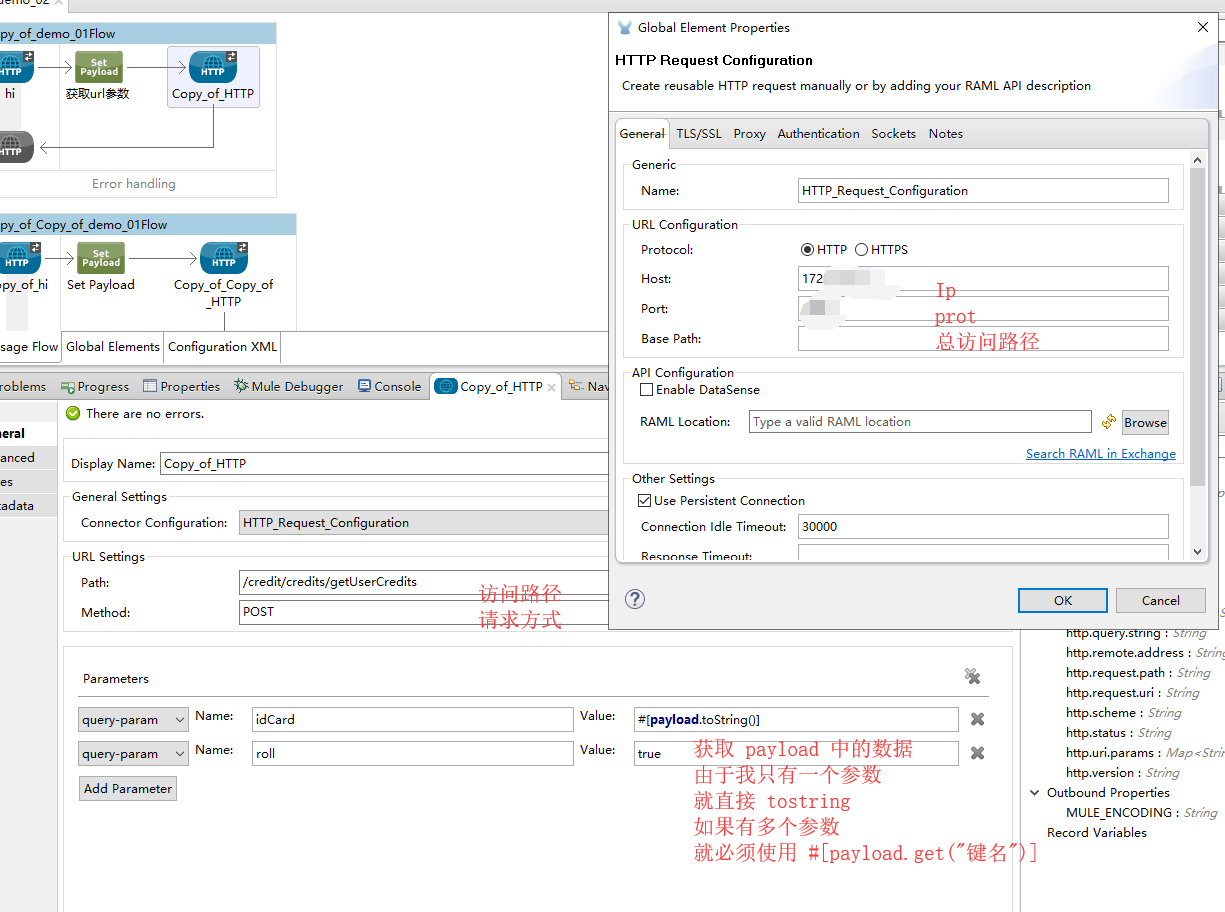This screenshot has width=1225, height=912.
Task: Click the remove-all parameters icon
Action: point(972,677)
